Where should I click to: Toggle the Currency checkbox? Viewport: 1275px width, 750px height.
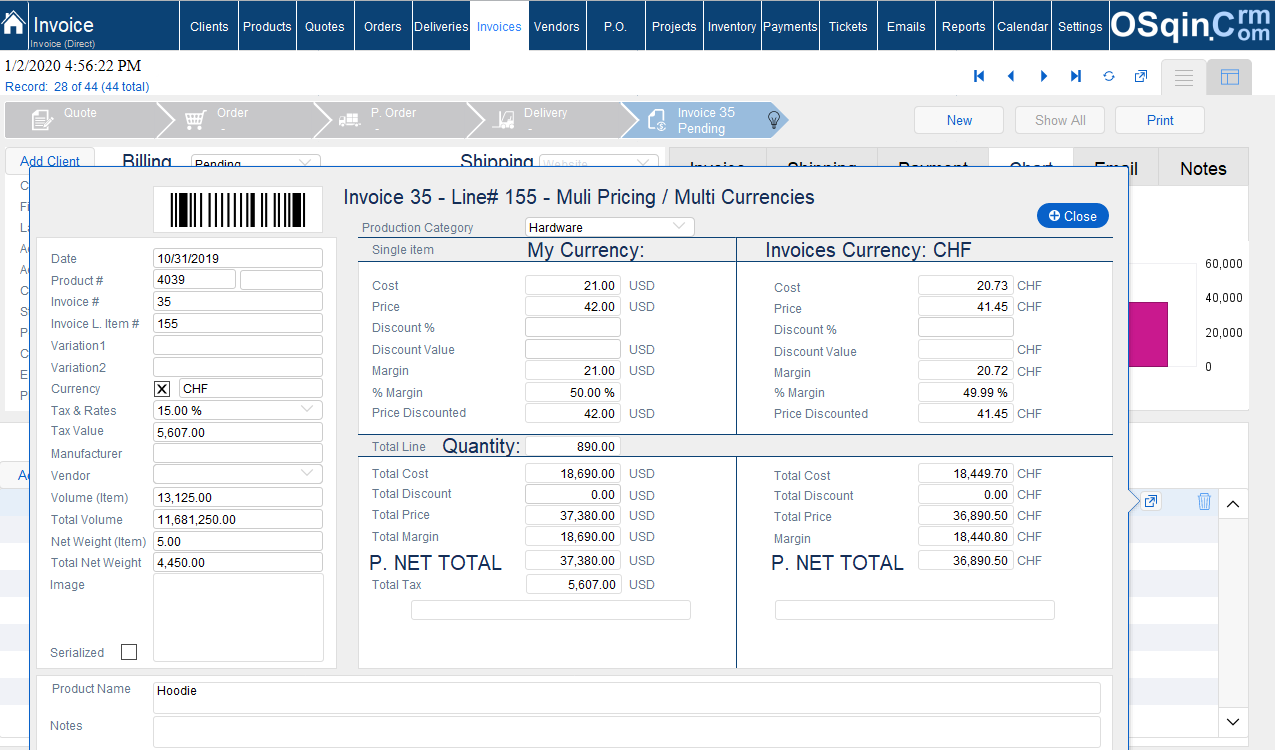coord(162,389)
